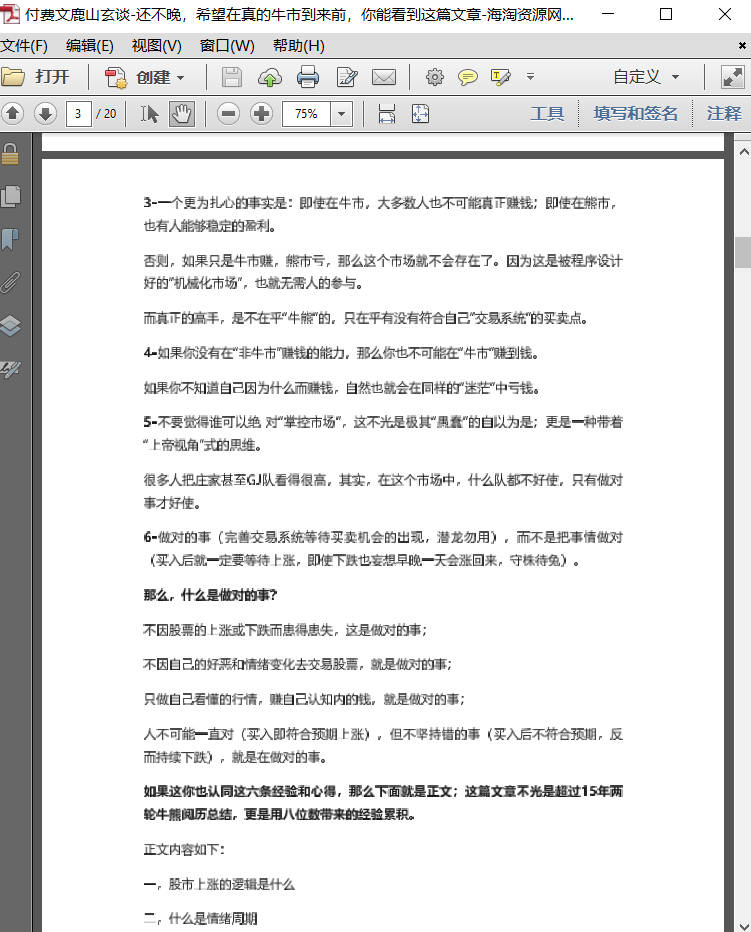The image size is (751, 932).
Task: Open the 工具 (Tools) pane
Action: coord(547,114)
